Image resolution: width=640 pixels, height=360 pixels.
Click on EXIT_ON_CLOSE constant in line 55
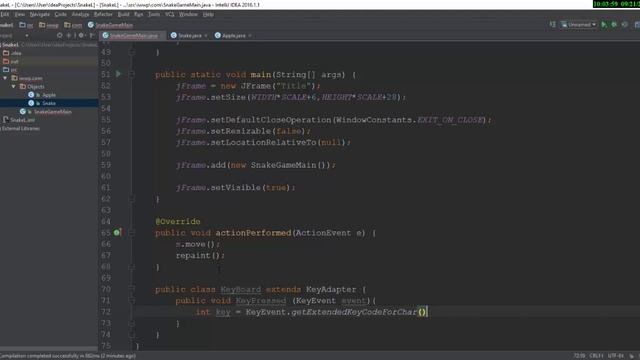[x=449, y=120]
